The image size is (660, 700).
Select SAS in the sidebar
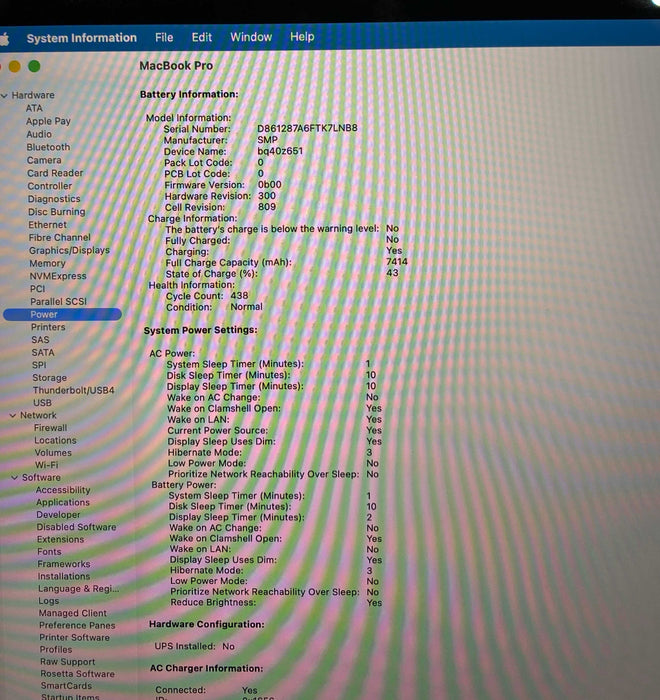click(40, 340)
